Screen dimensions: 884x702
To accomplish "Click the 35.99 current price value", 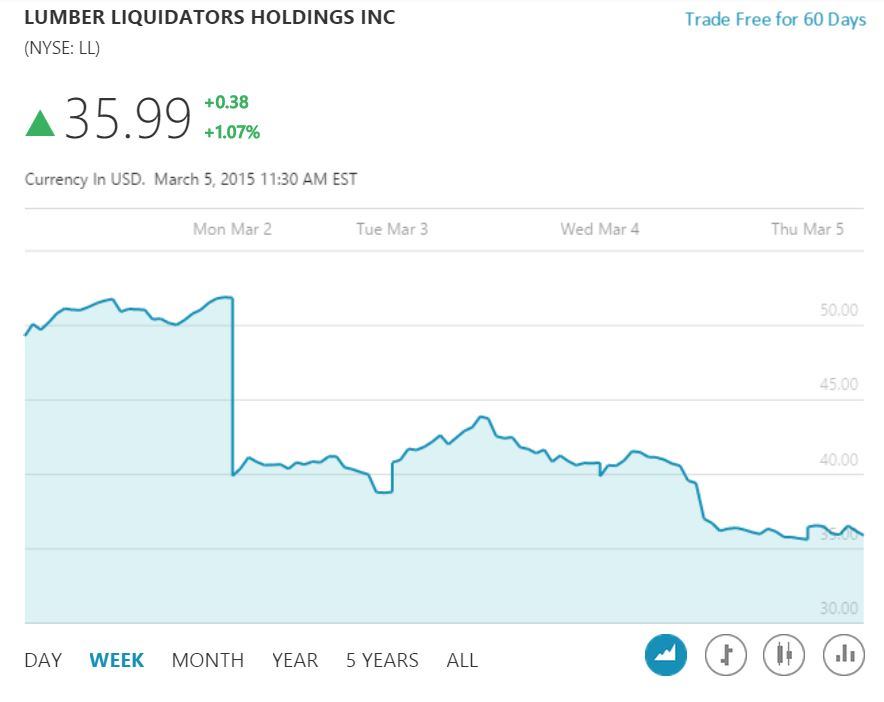I will (x=128, y=120).
